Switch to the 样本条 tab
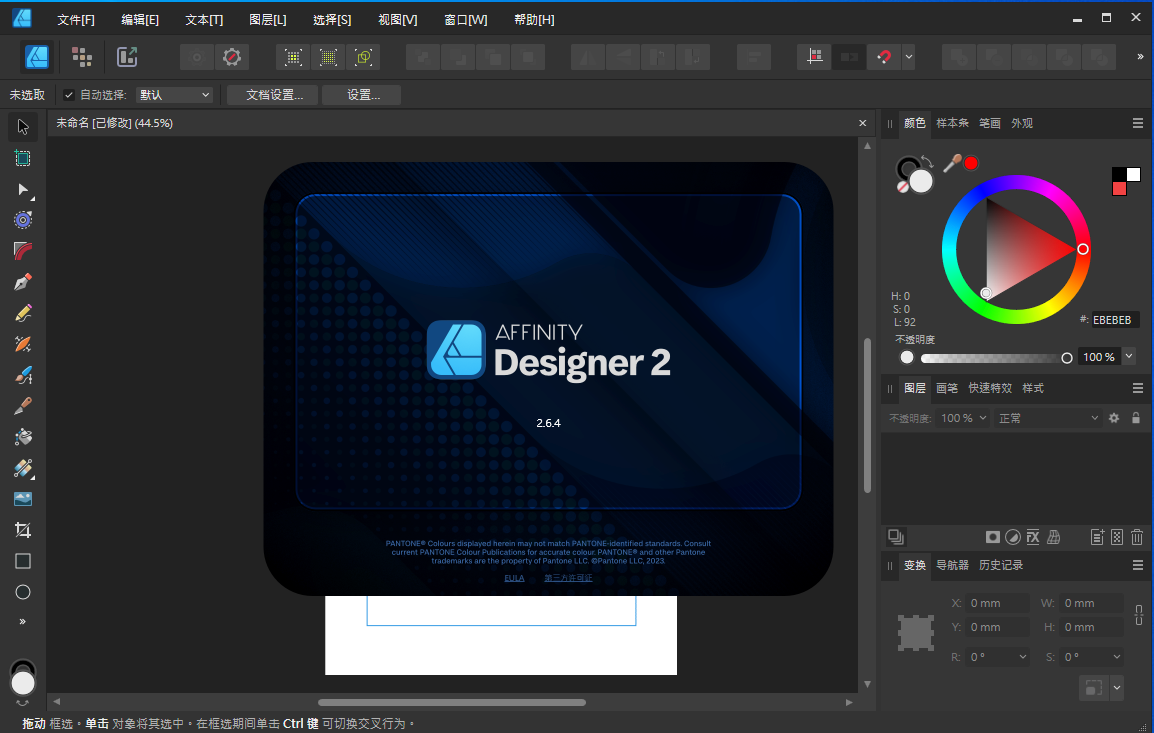Viewport: 1154px width, 733px height. click(x=952, y=123)
